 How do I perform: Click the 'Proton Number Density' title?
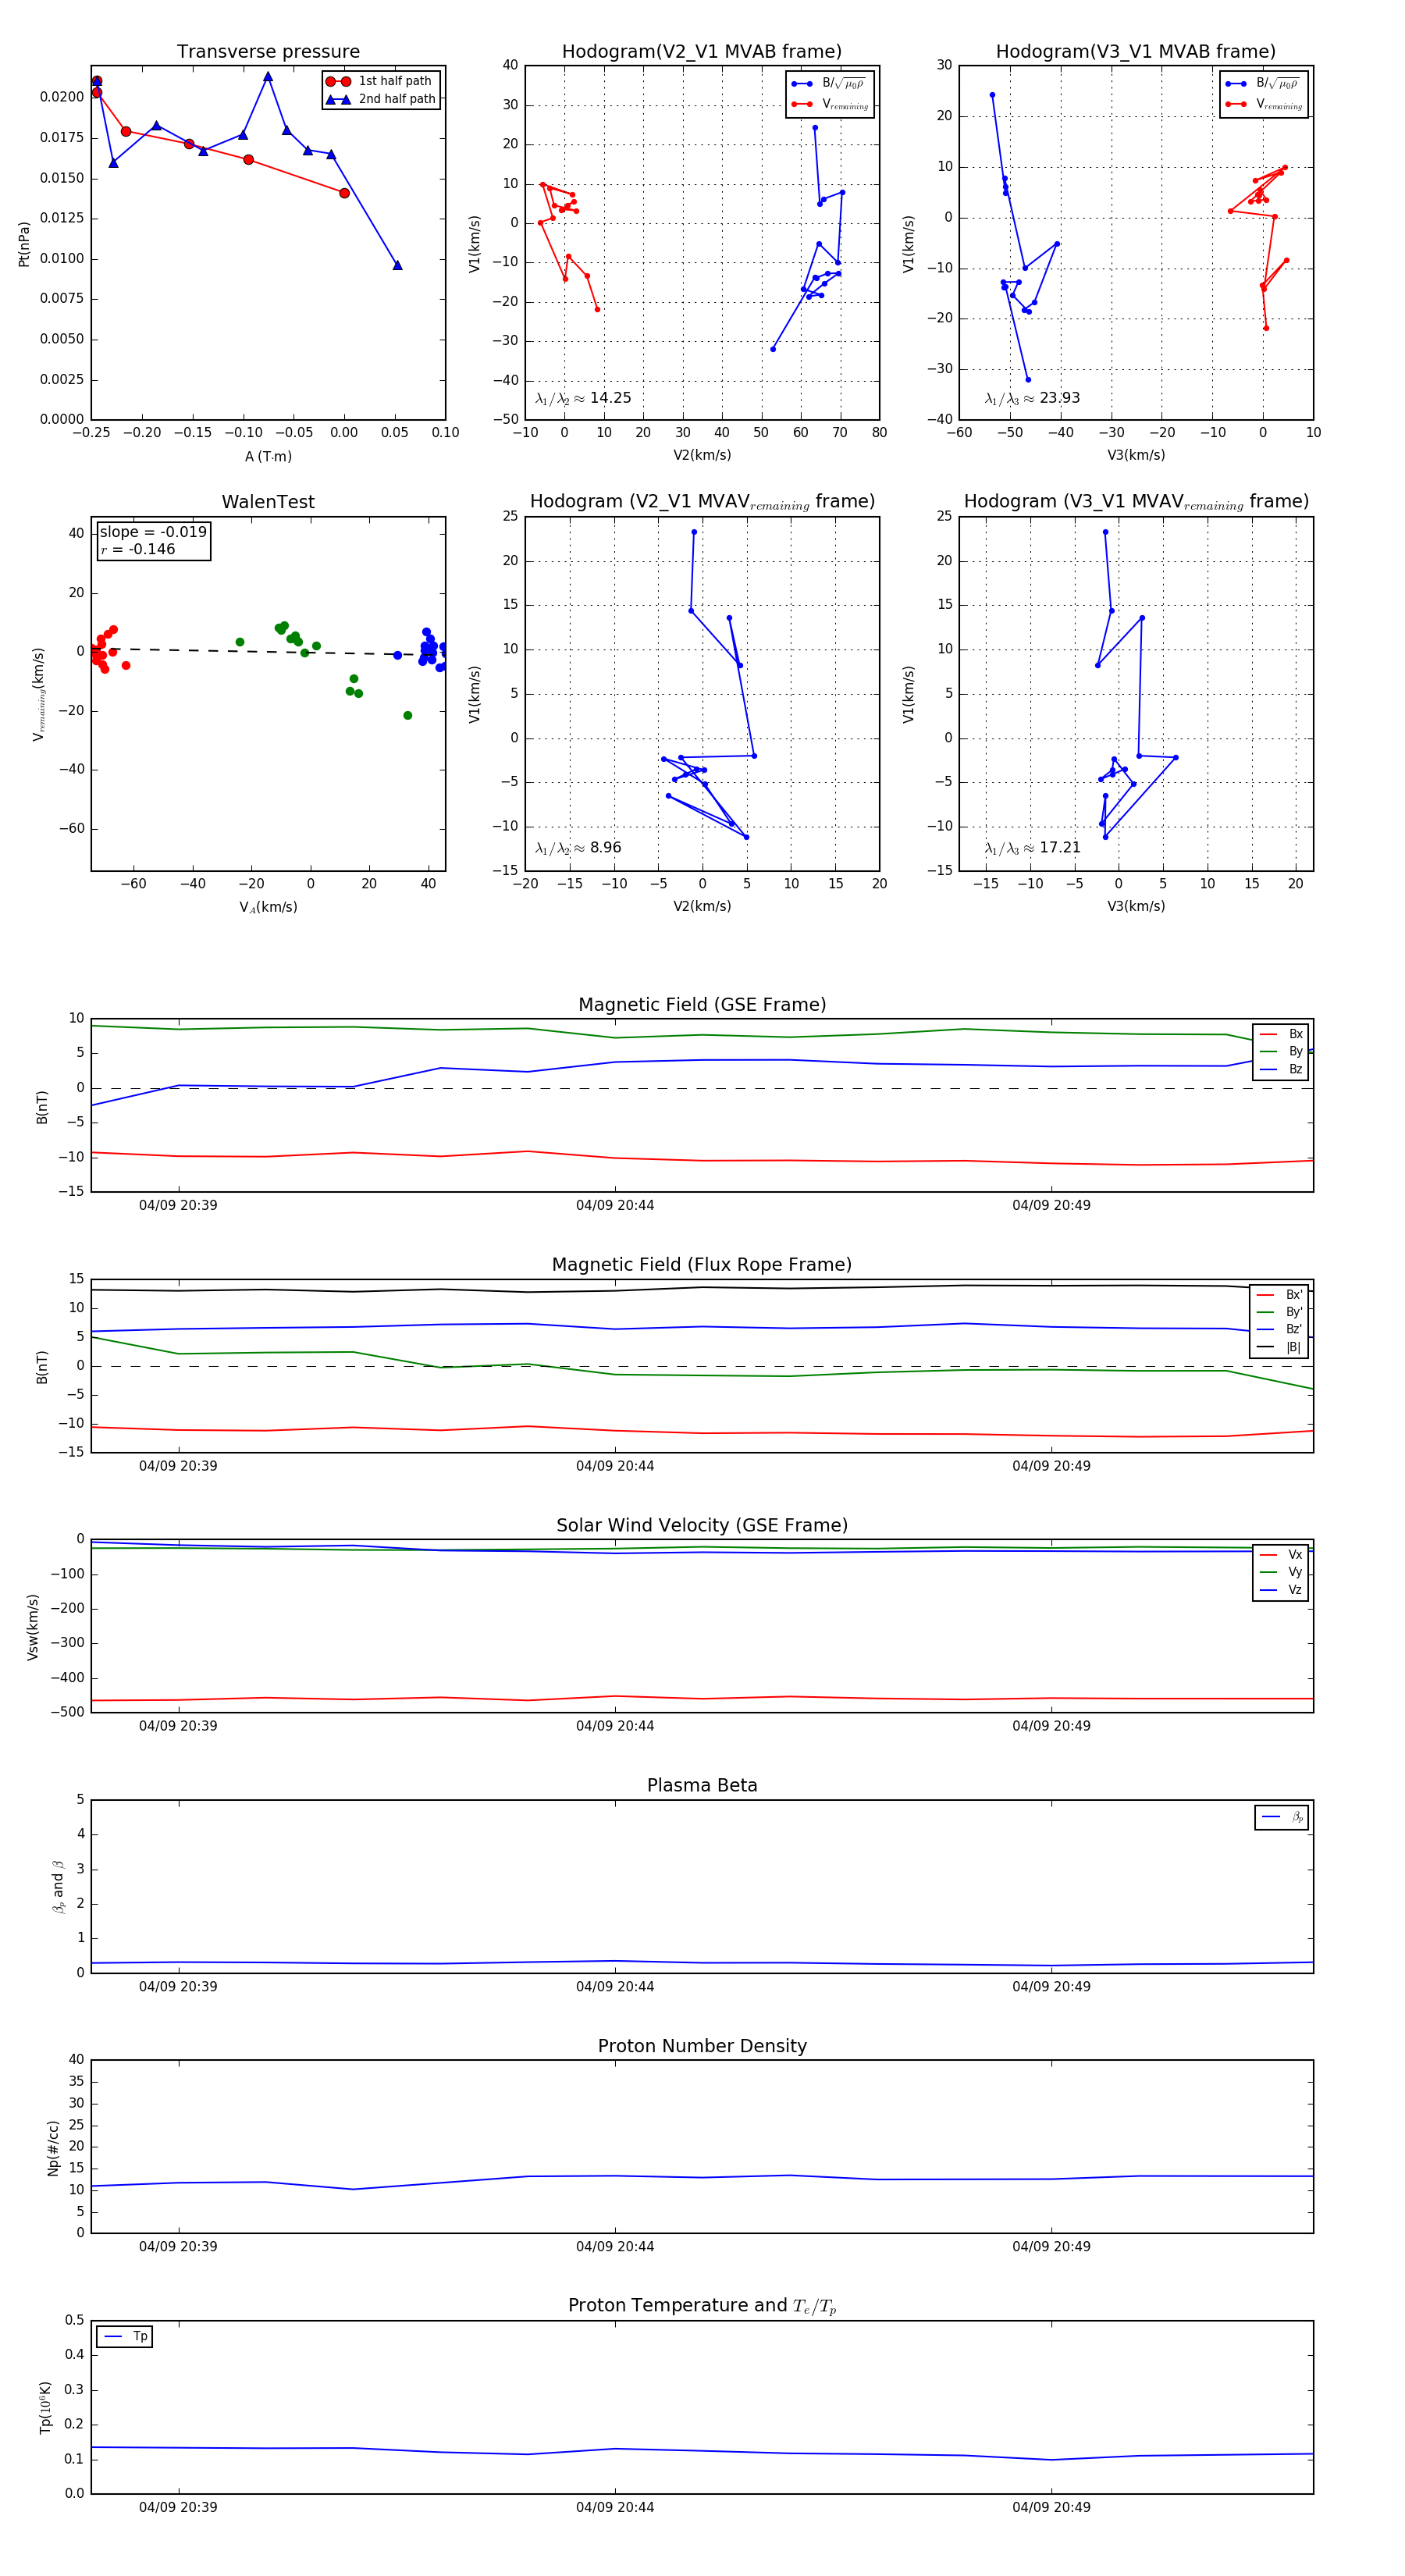point(702,2046)
